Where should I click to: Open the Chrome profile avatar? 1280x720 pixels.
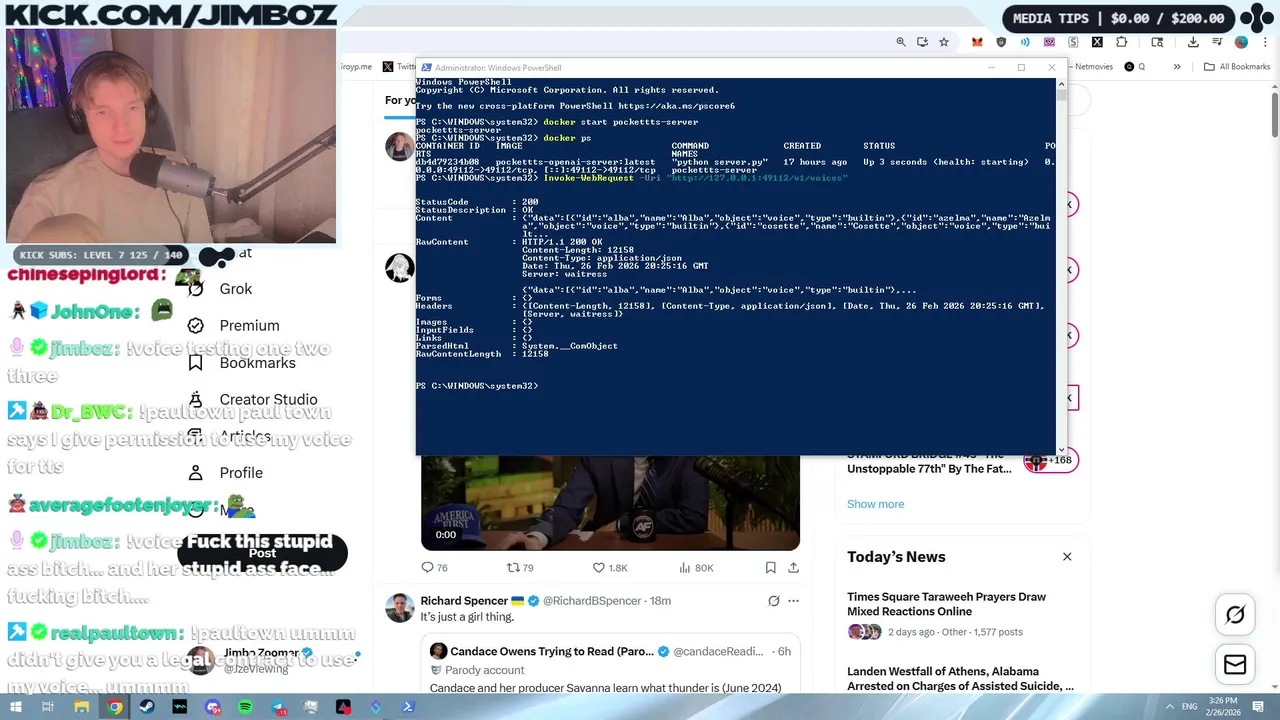coord(1241,42)
